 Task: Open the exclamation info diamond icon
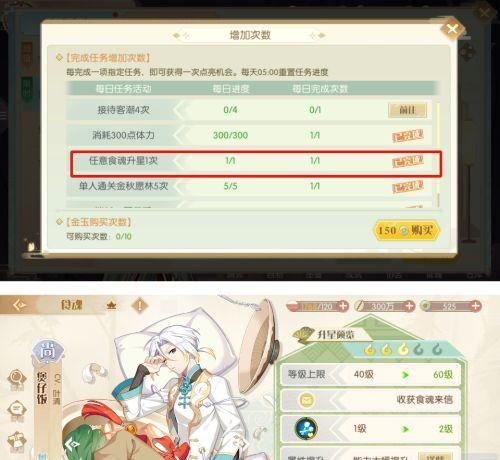[140, 305]
